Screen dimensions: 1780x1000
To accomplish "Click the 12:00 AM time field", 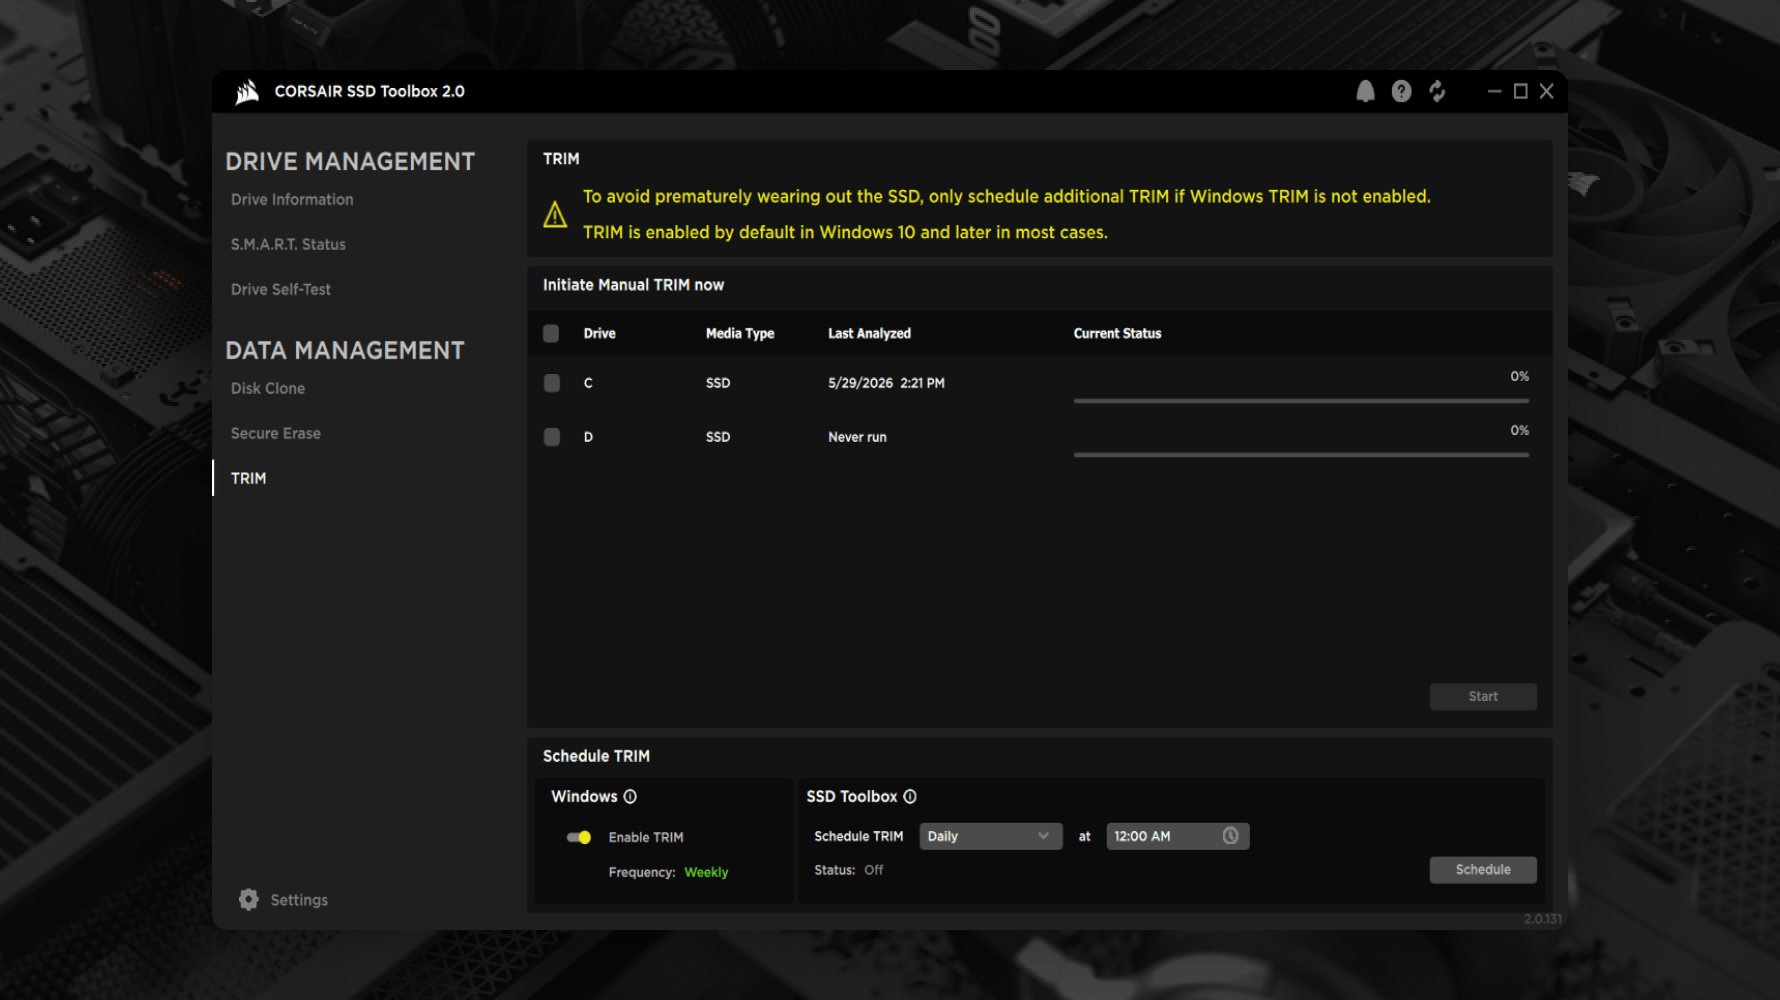I will 1177,836.
